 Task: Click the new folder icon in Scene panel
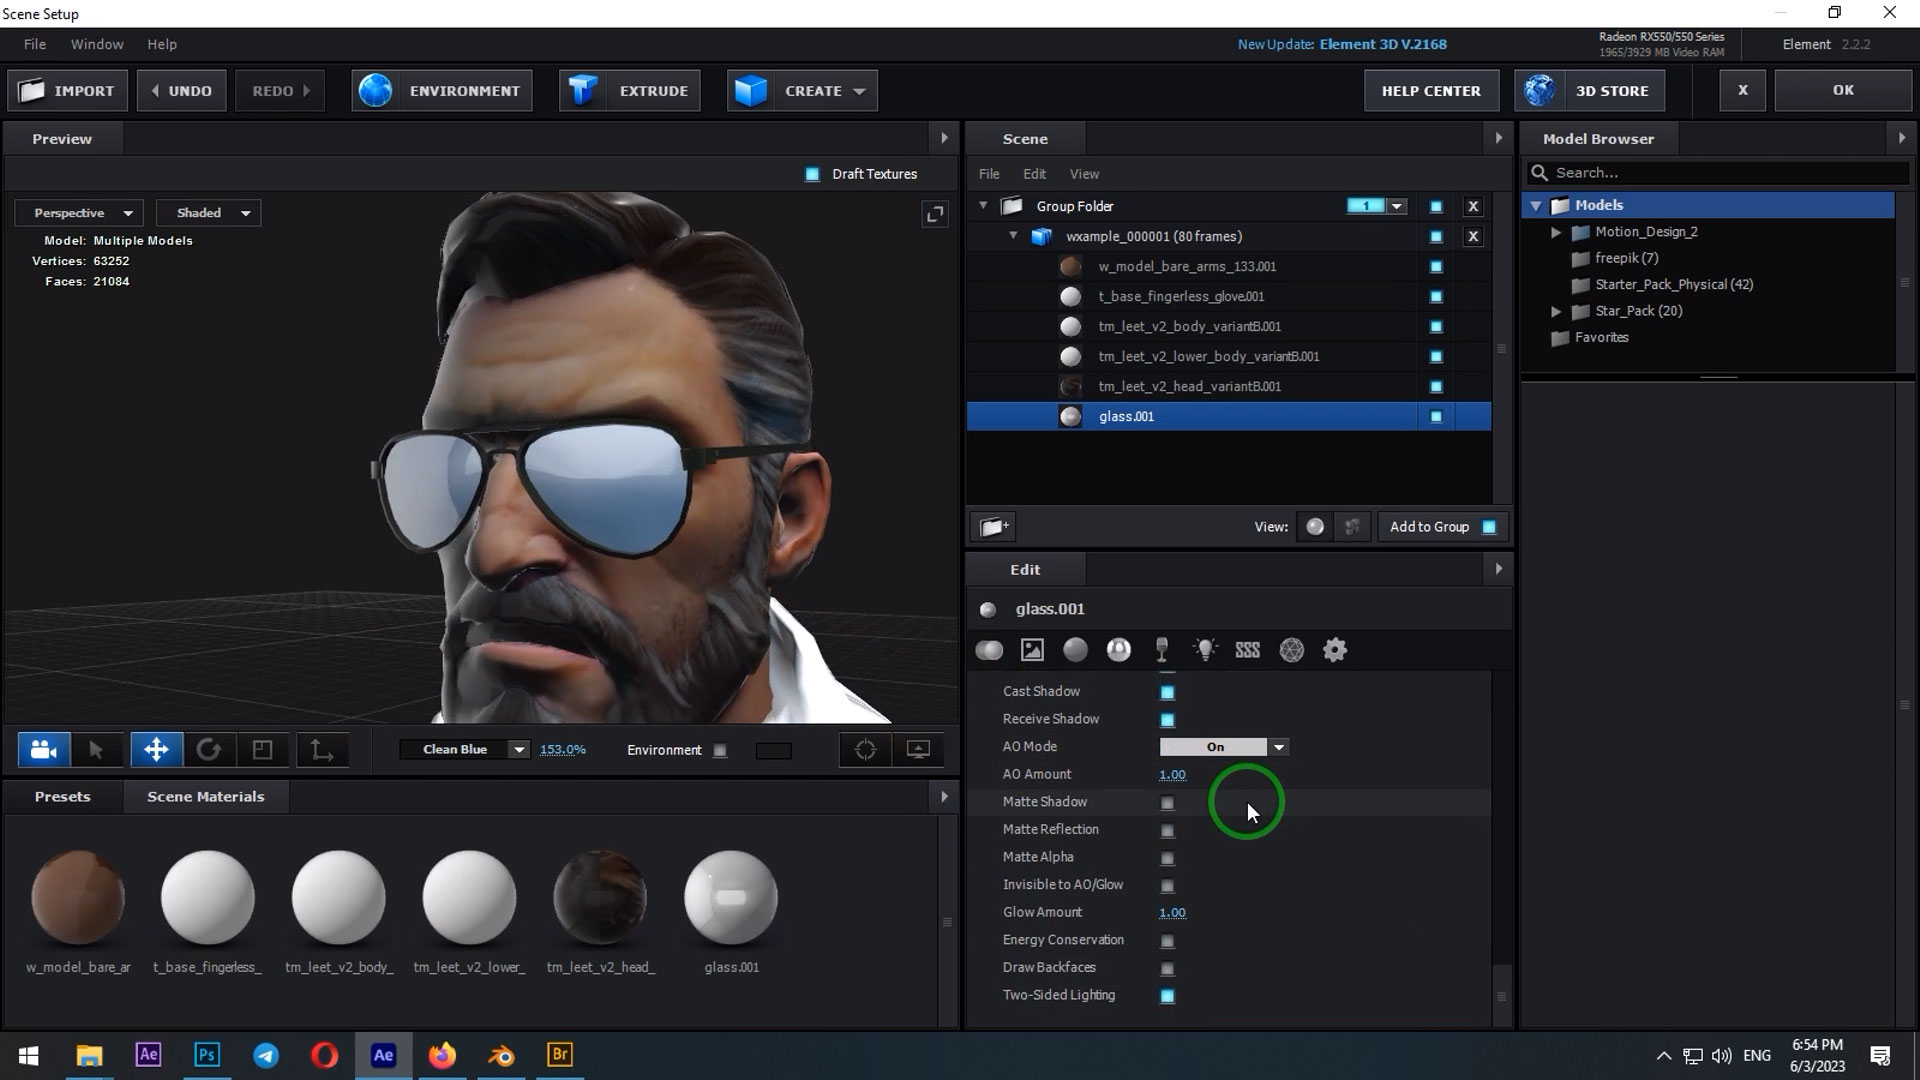994,527
